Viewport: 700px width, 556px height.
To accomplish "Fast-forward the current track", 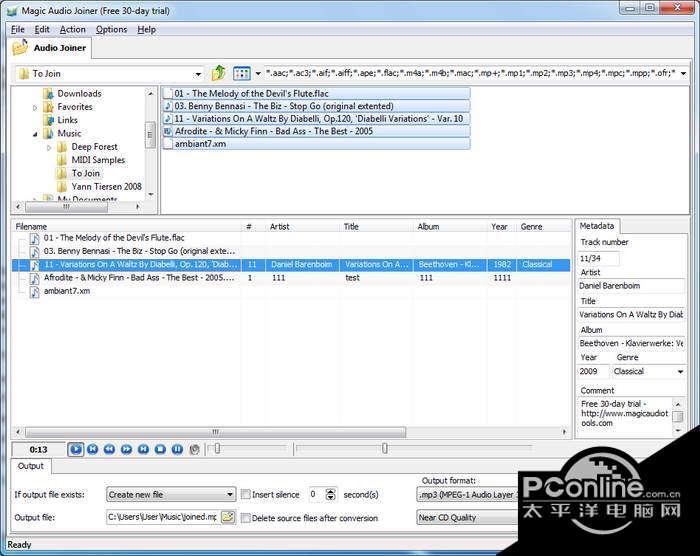I will (x=126, y=449).
